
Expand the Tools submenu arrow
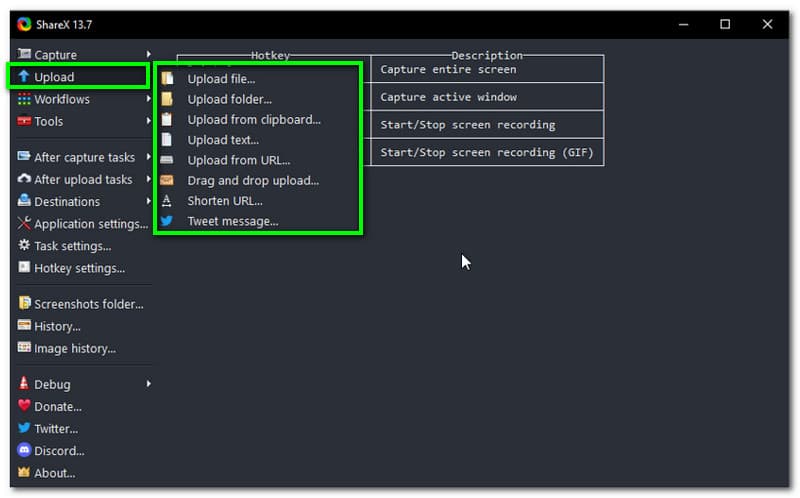point(148,121)
